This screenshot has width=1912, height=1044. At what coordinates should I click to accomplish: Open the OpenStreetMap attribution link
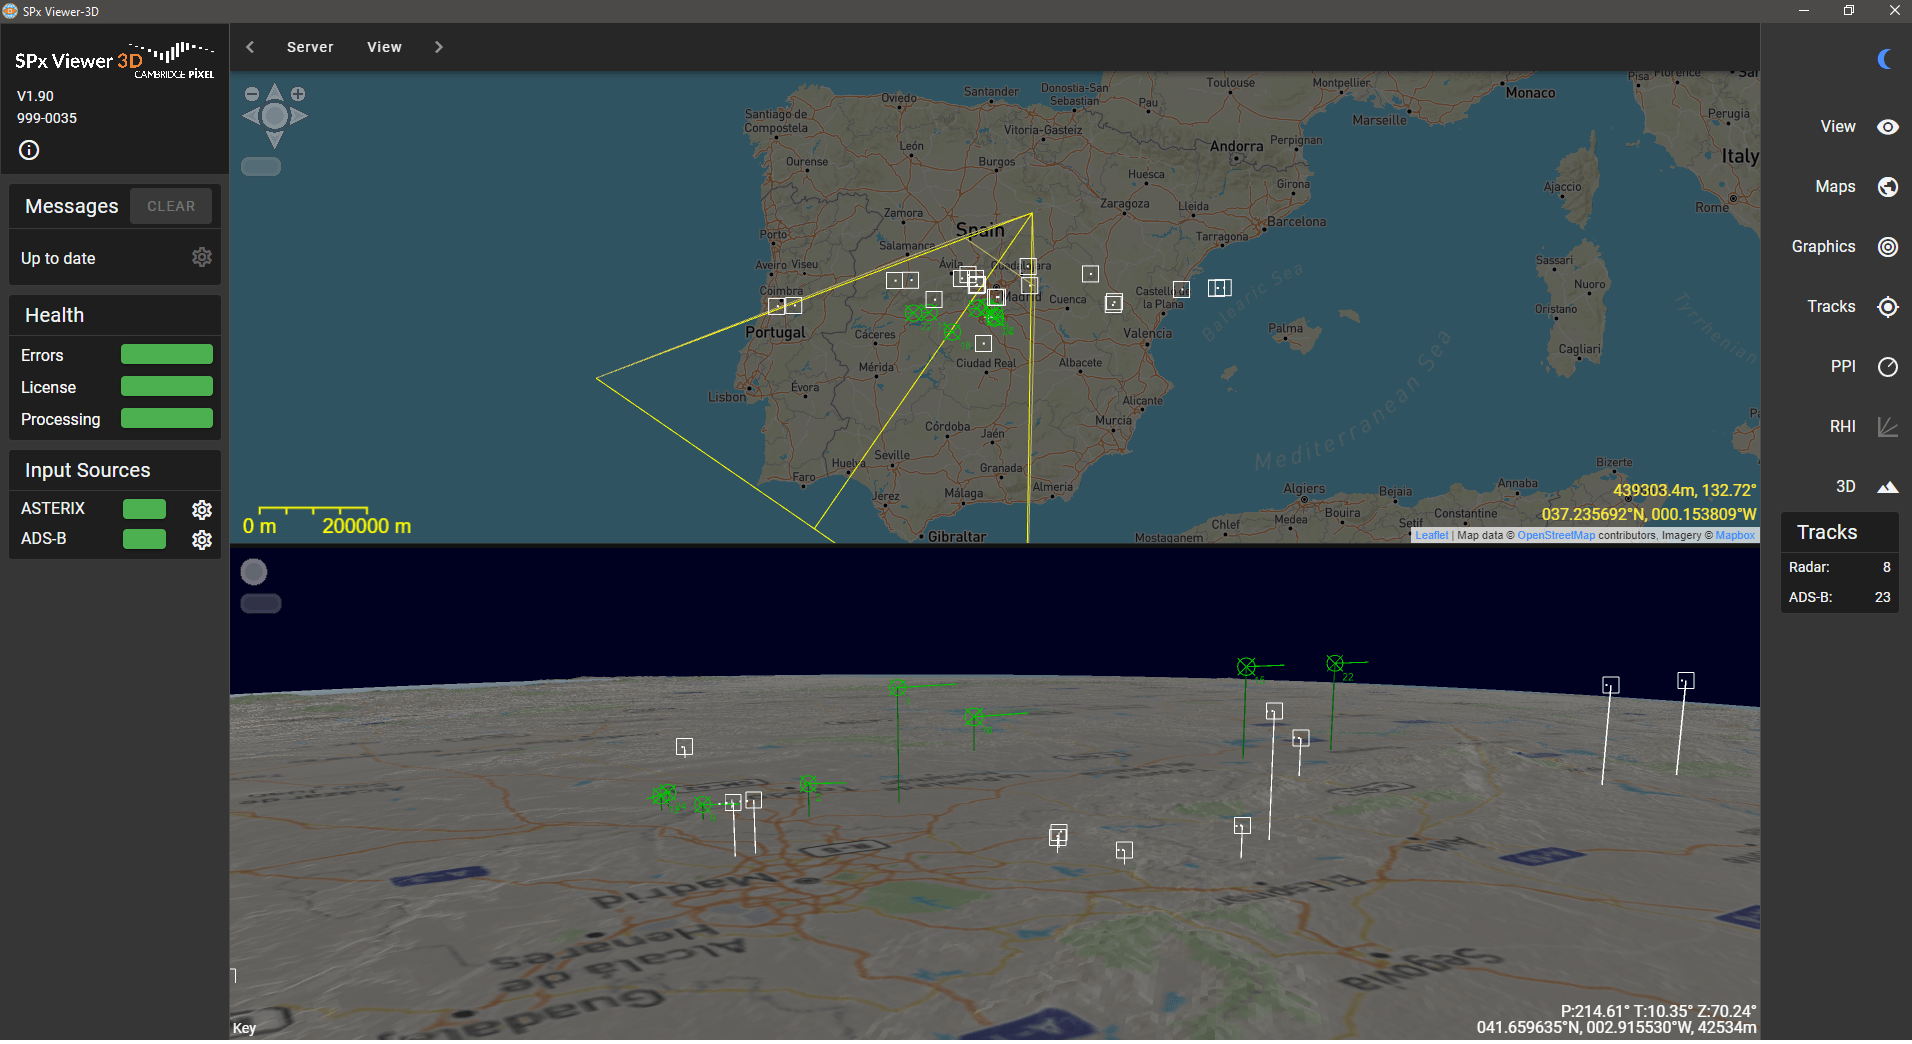(x=1556, y=535)
